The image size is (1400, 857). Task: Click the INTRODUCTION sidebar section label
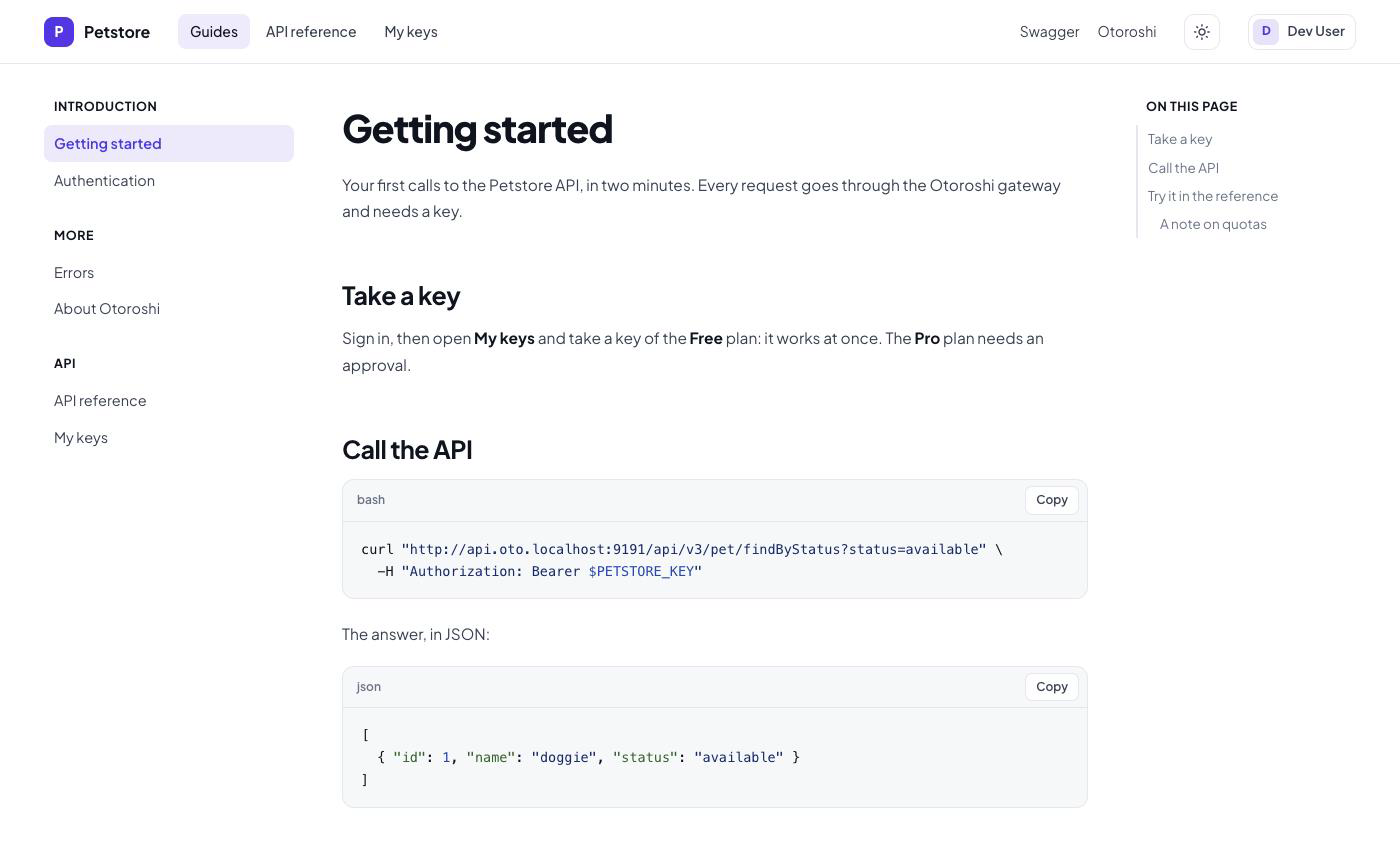point(105,106)
